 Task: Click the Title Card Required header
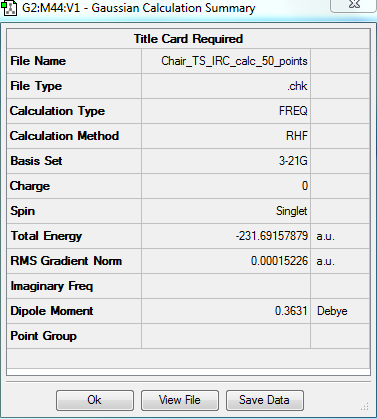[x=188, y=39]
